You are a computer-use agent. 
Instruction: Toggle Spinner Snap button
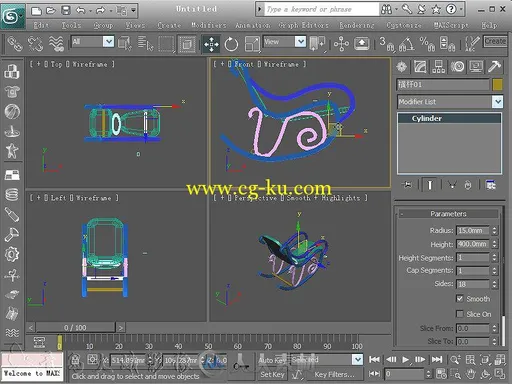click(447, 44)
